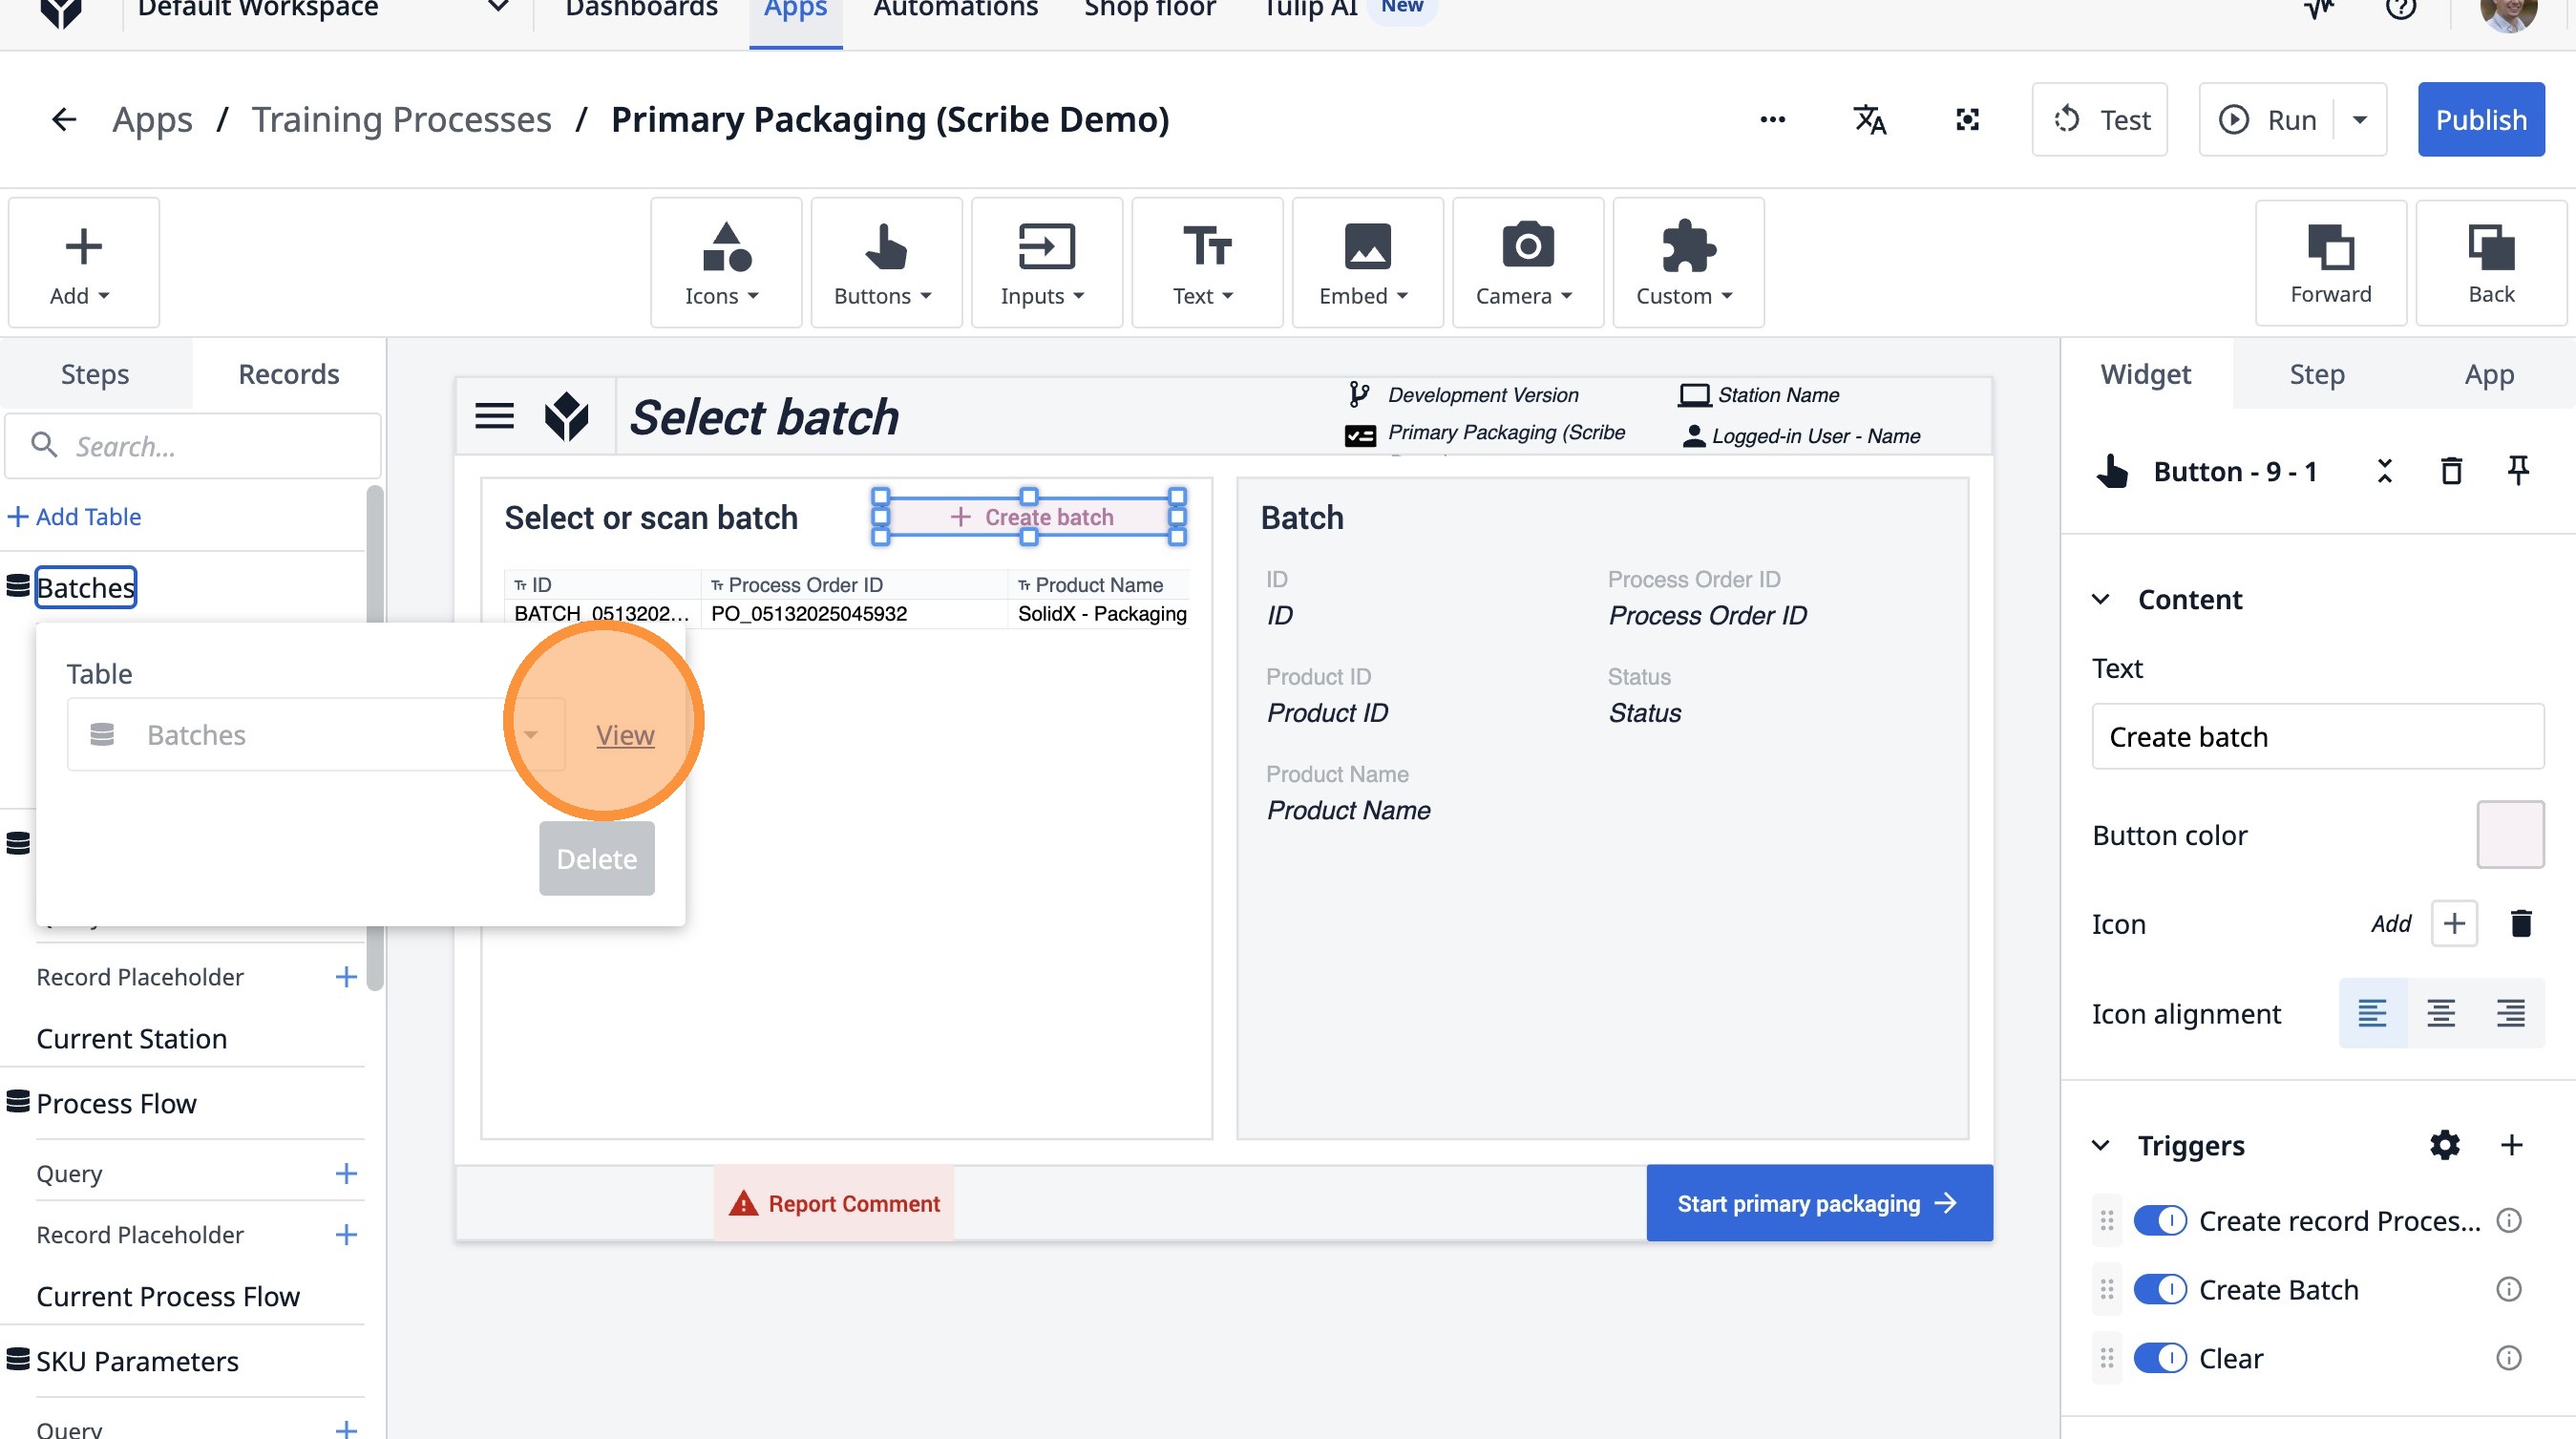Click the Publish button
Screen dimensions: 2576x1439
tap(2480, 120)
